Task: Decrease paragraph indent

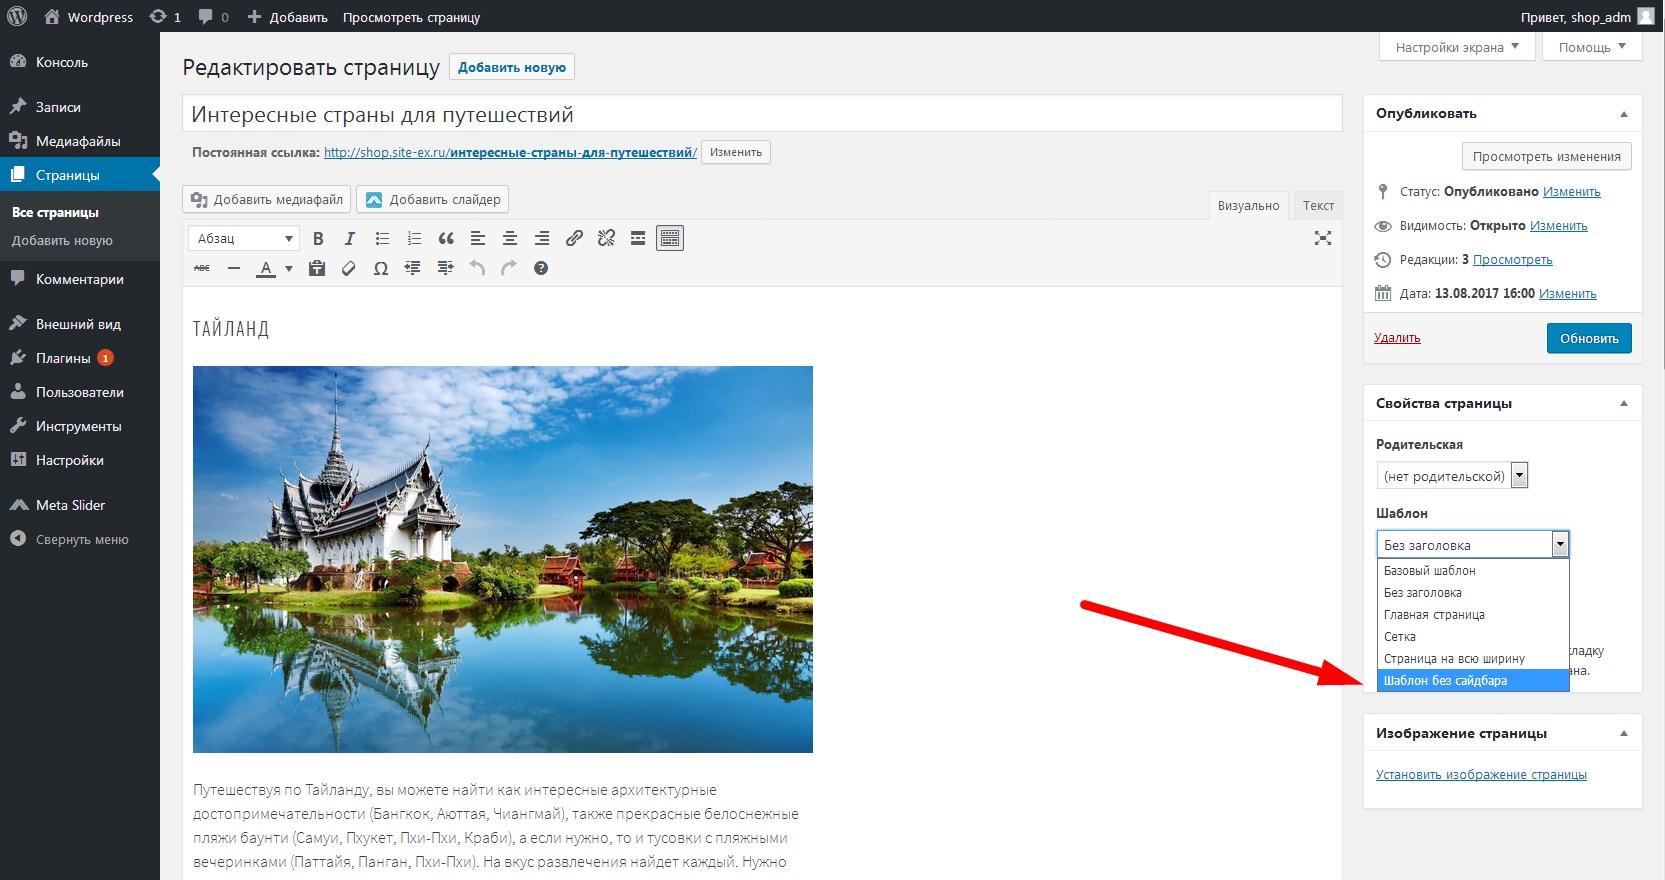Action: click(x=413, y=268)
